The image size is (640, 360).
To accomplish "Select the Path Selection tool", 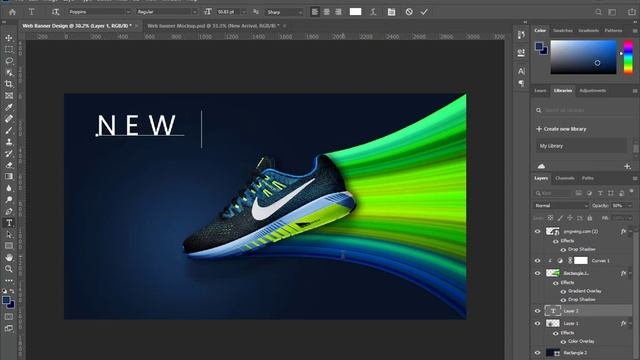I will (9, 234).
